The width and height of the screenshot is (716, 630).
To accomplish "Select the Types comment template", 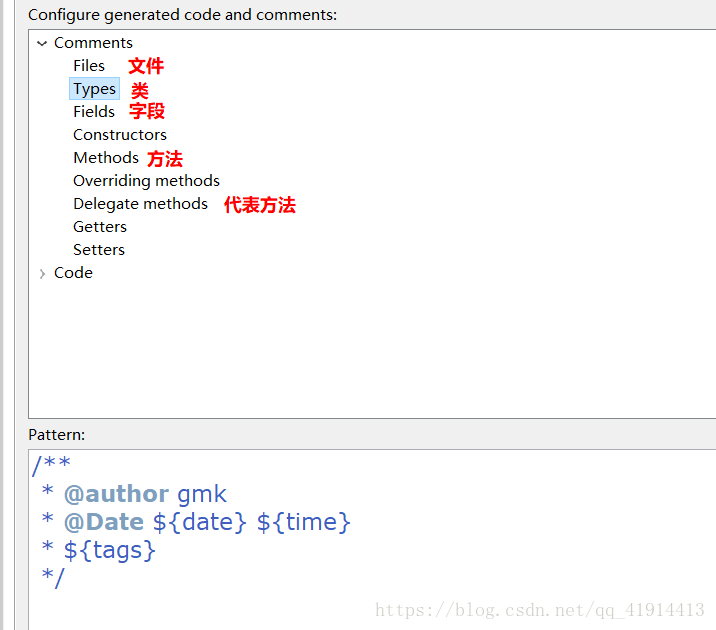I will [x=95, y=89].
